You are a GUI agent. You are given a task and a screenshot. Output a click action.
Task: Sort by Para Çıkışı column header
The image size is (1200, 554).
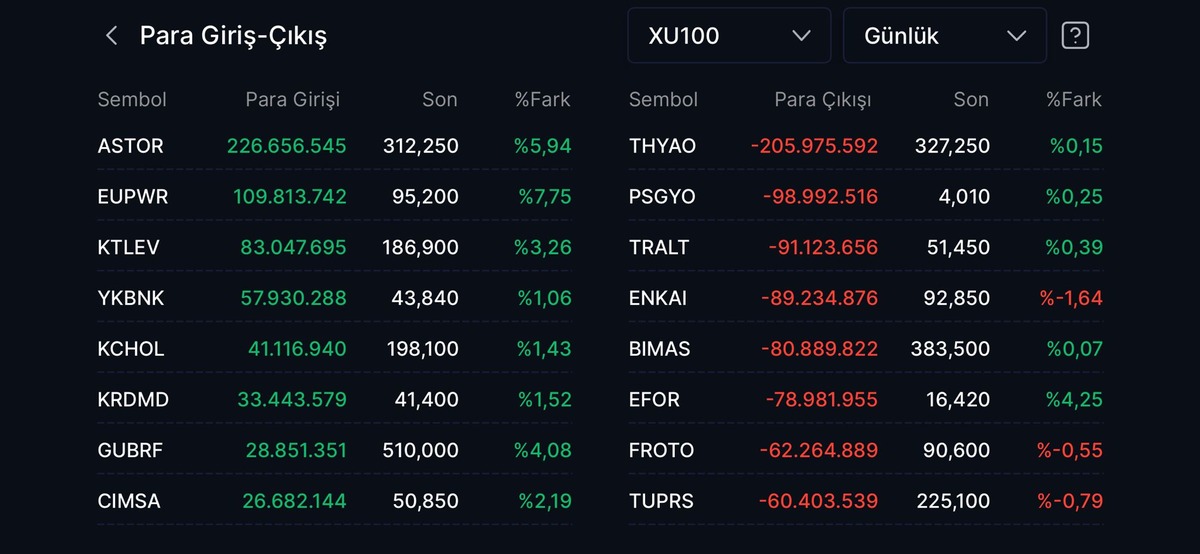823,100
